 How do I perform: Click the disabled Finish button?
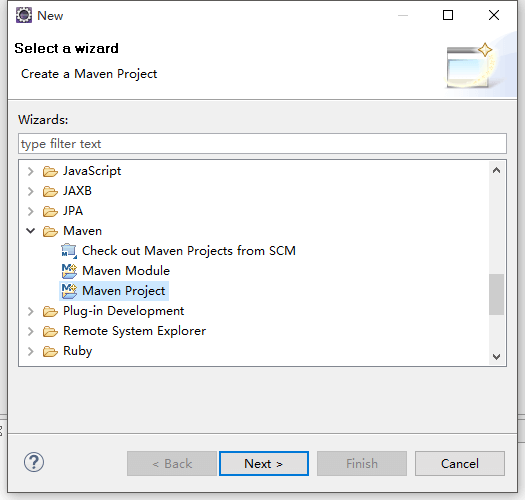pos(362,463)
